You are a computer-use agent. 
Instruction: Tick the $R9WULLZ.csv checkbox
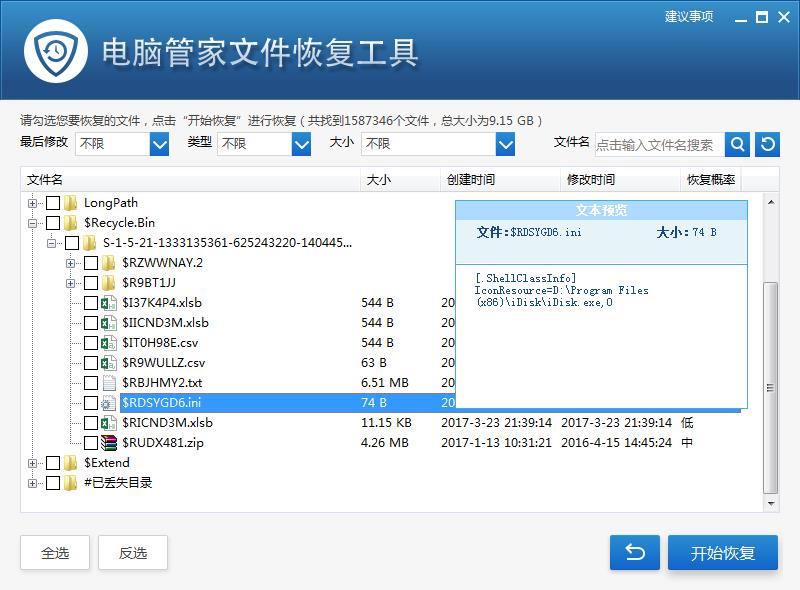(91, 362)
